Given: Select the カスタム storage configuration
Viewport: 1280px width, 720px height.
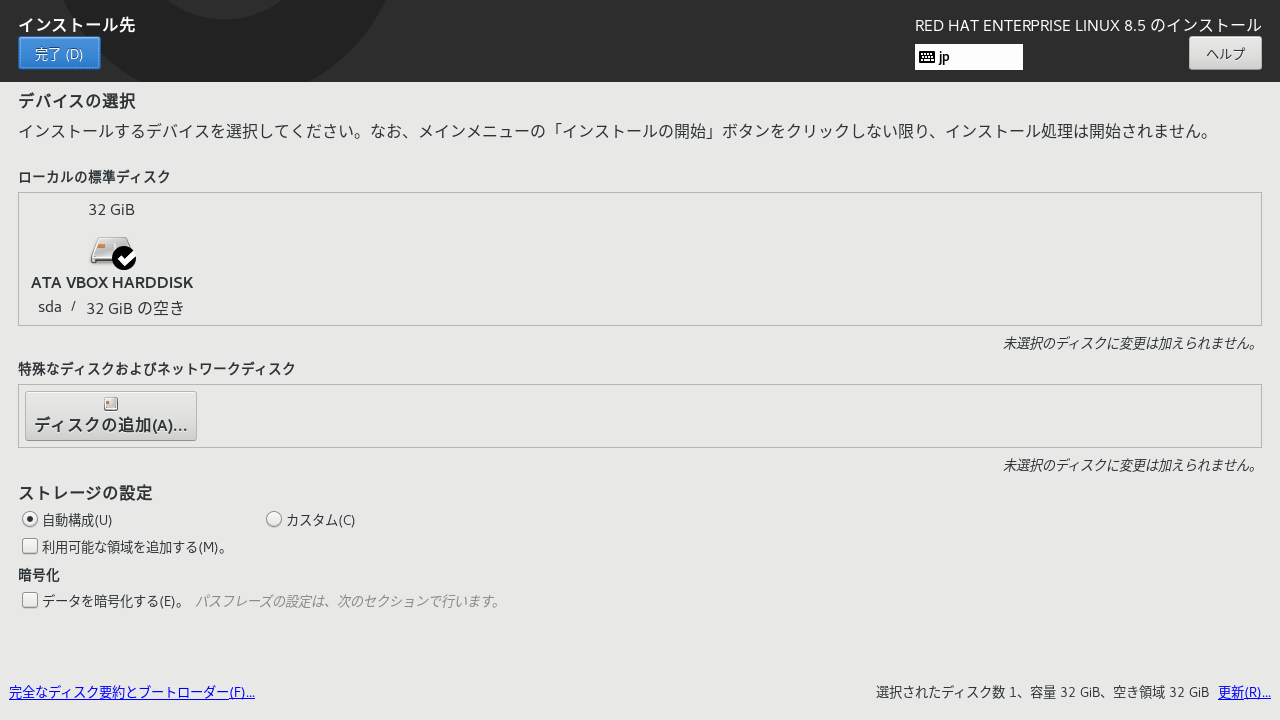Looking at the screenshot, I should pyautogui.click(x=274, y=518).
